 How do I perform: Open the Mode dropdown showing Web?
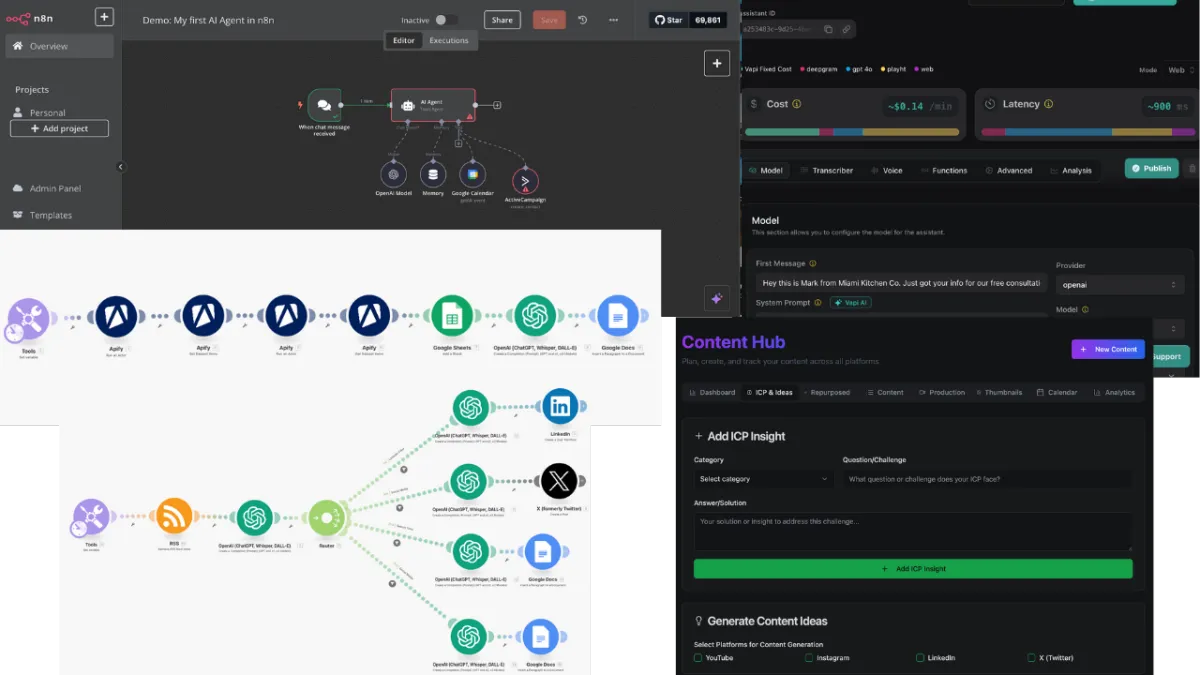coord(1179,70)
